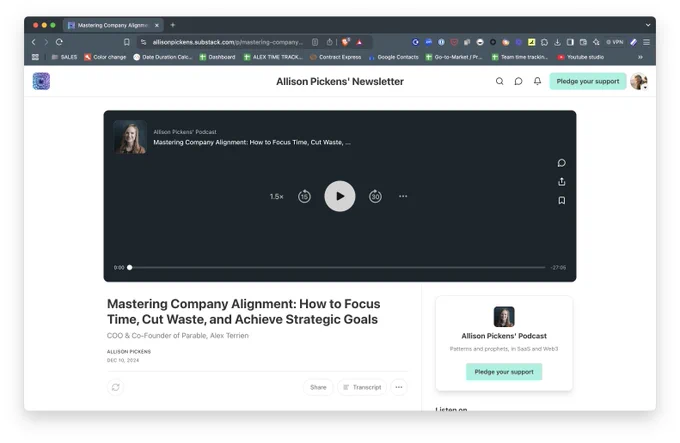680x443 pixels.
Task: Click the sidebar podcast avatar image
Action: 504,316
